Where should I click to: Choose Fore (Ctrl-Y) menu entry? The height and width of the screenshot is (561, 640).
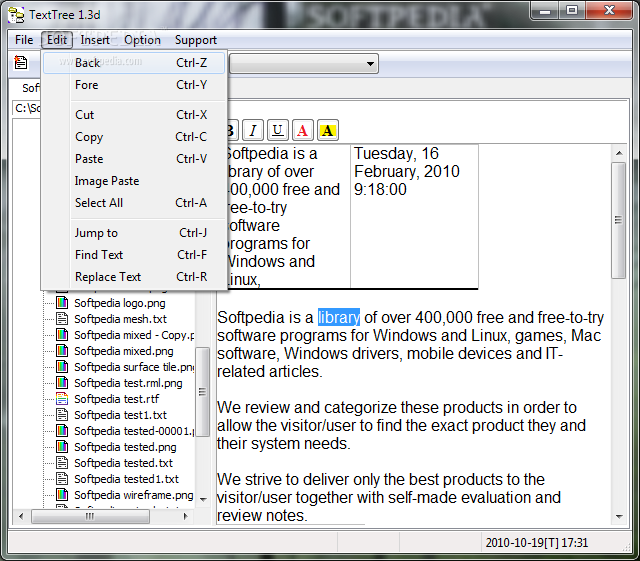point(134,85)
